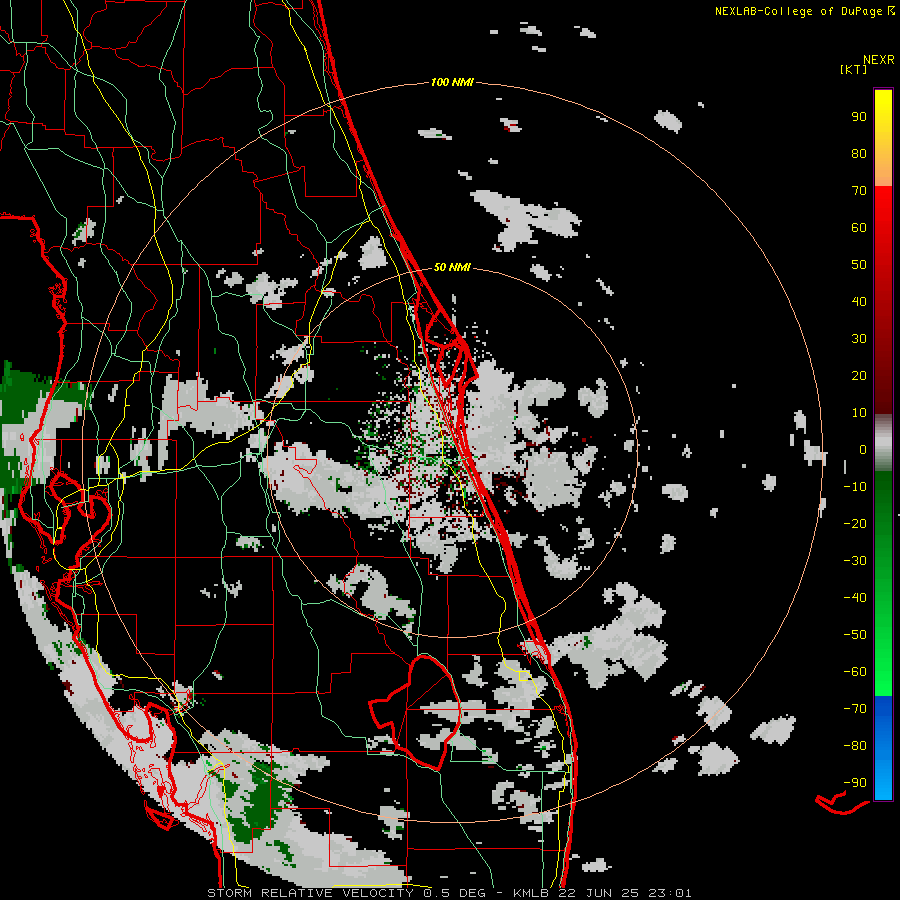This screenshot has height=900, width=900.
Task: Click the [KT] units label
Action: (x=853, y=69)
